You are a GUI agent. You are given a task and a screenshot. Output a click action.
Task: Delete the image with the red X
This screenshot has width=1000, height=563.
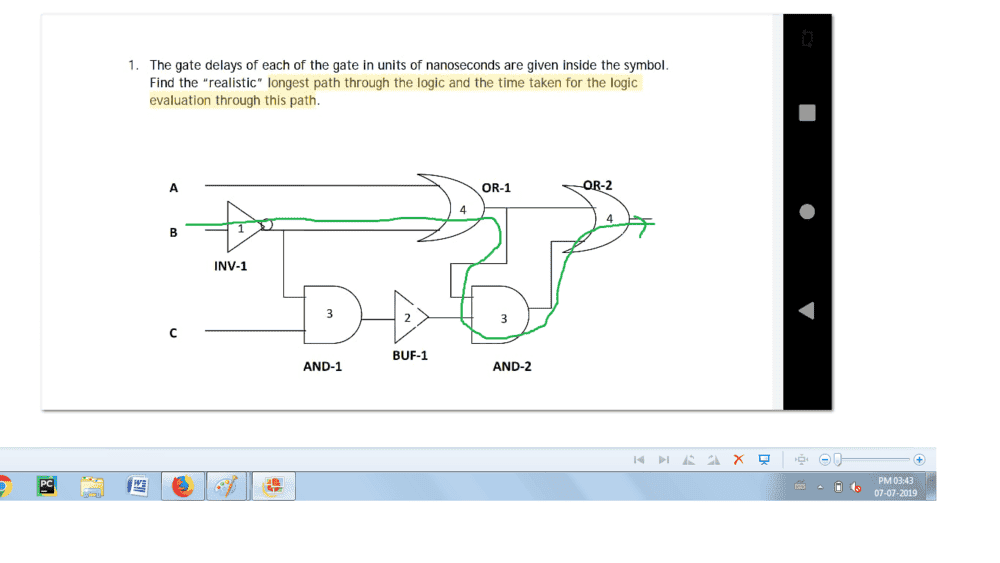click(x=738, y=460)
